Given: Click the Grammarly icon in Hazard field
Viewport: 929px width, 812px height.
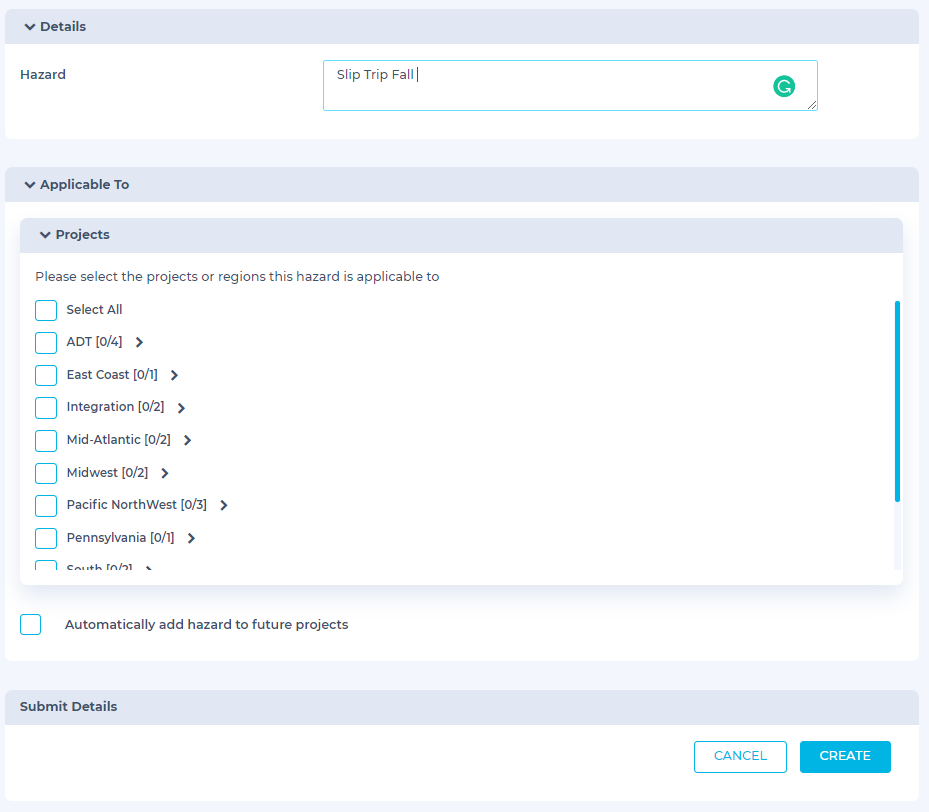Looking at the screenshot, I should pyautogui.click(x=784, y=87).
